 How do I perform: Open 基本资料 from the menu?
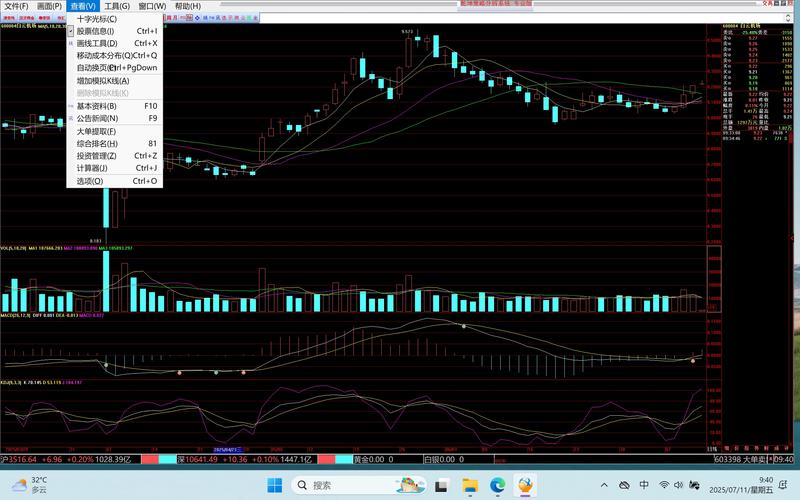[96, 106]
